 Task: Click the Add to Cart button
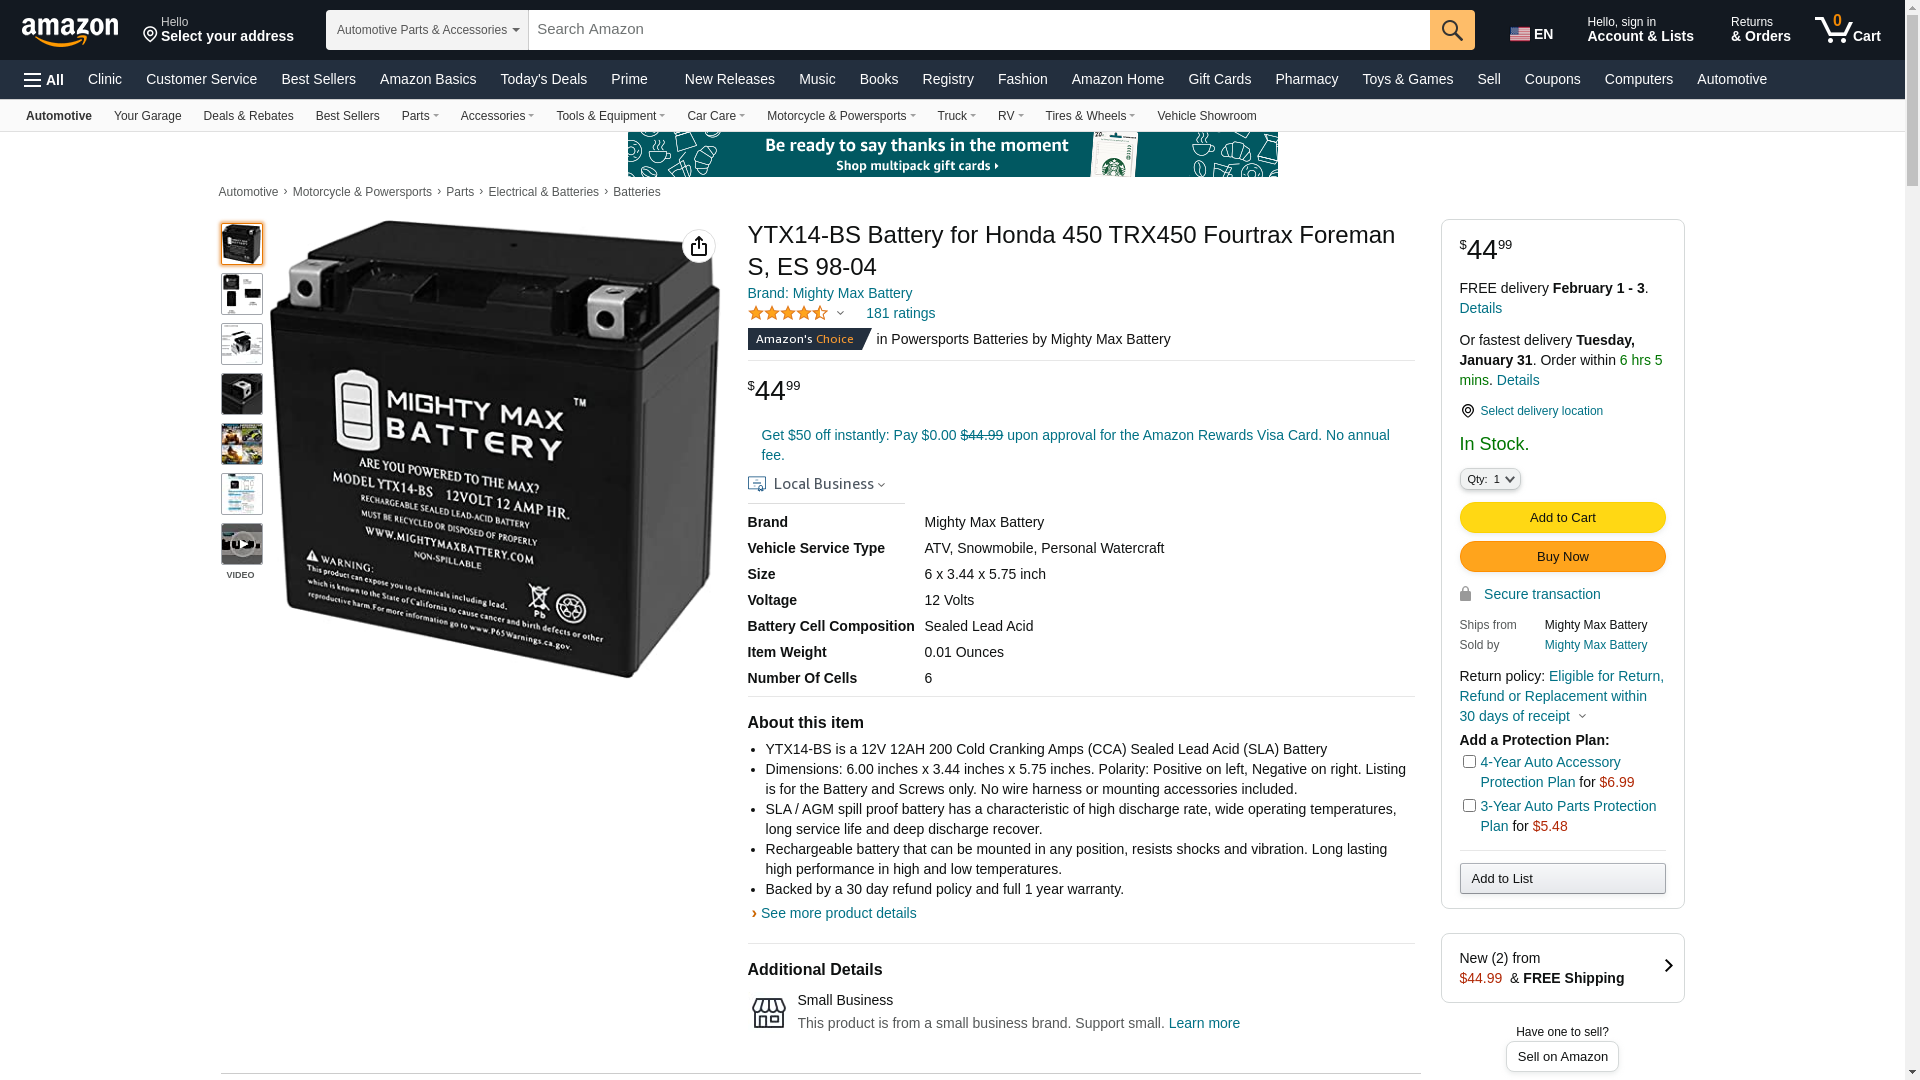click(1562, 518)
